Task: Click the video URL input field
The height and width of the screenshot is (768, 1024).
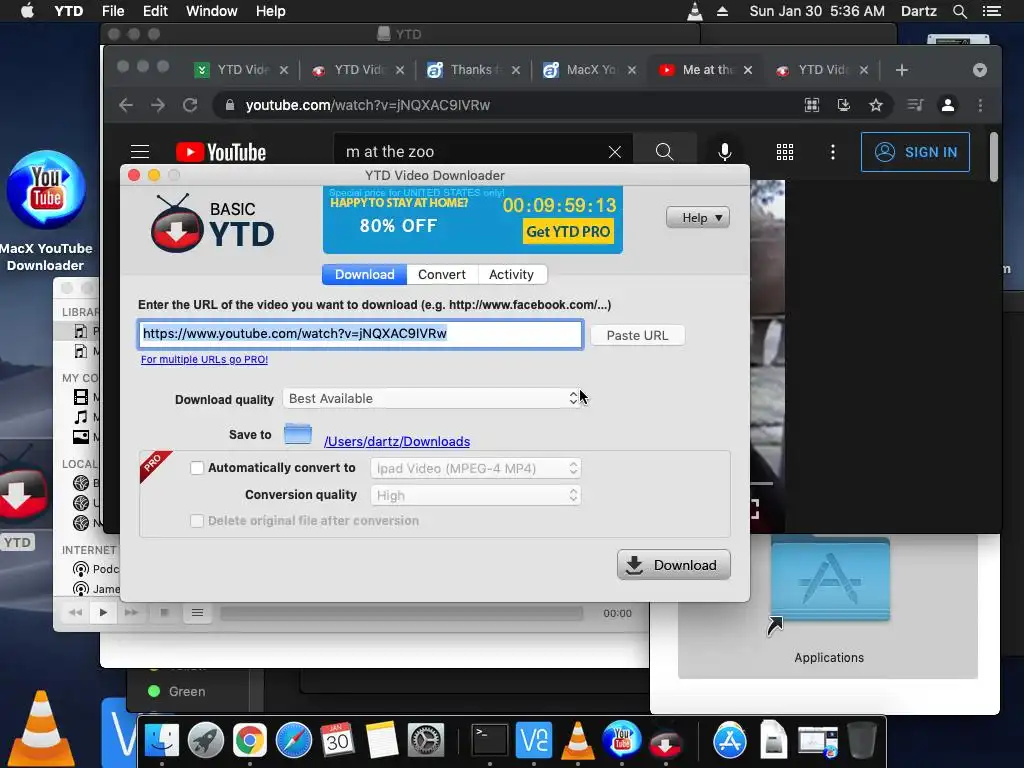Action: click(360, 334)
